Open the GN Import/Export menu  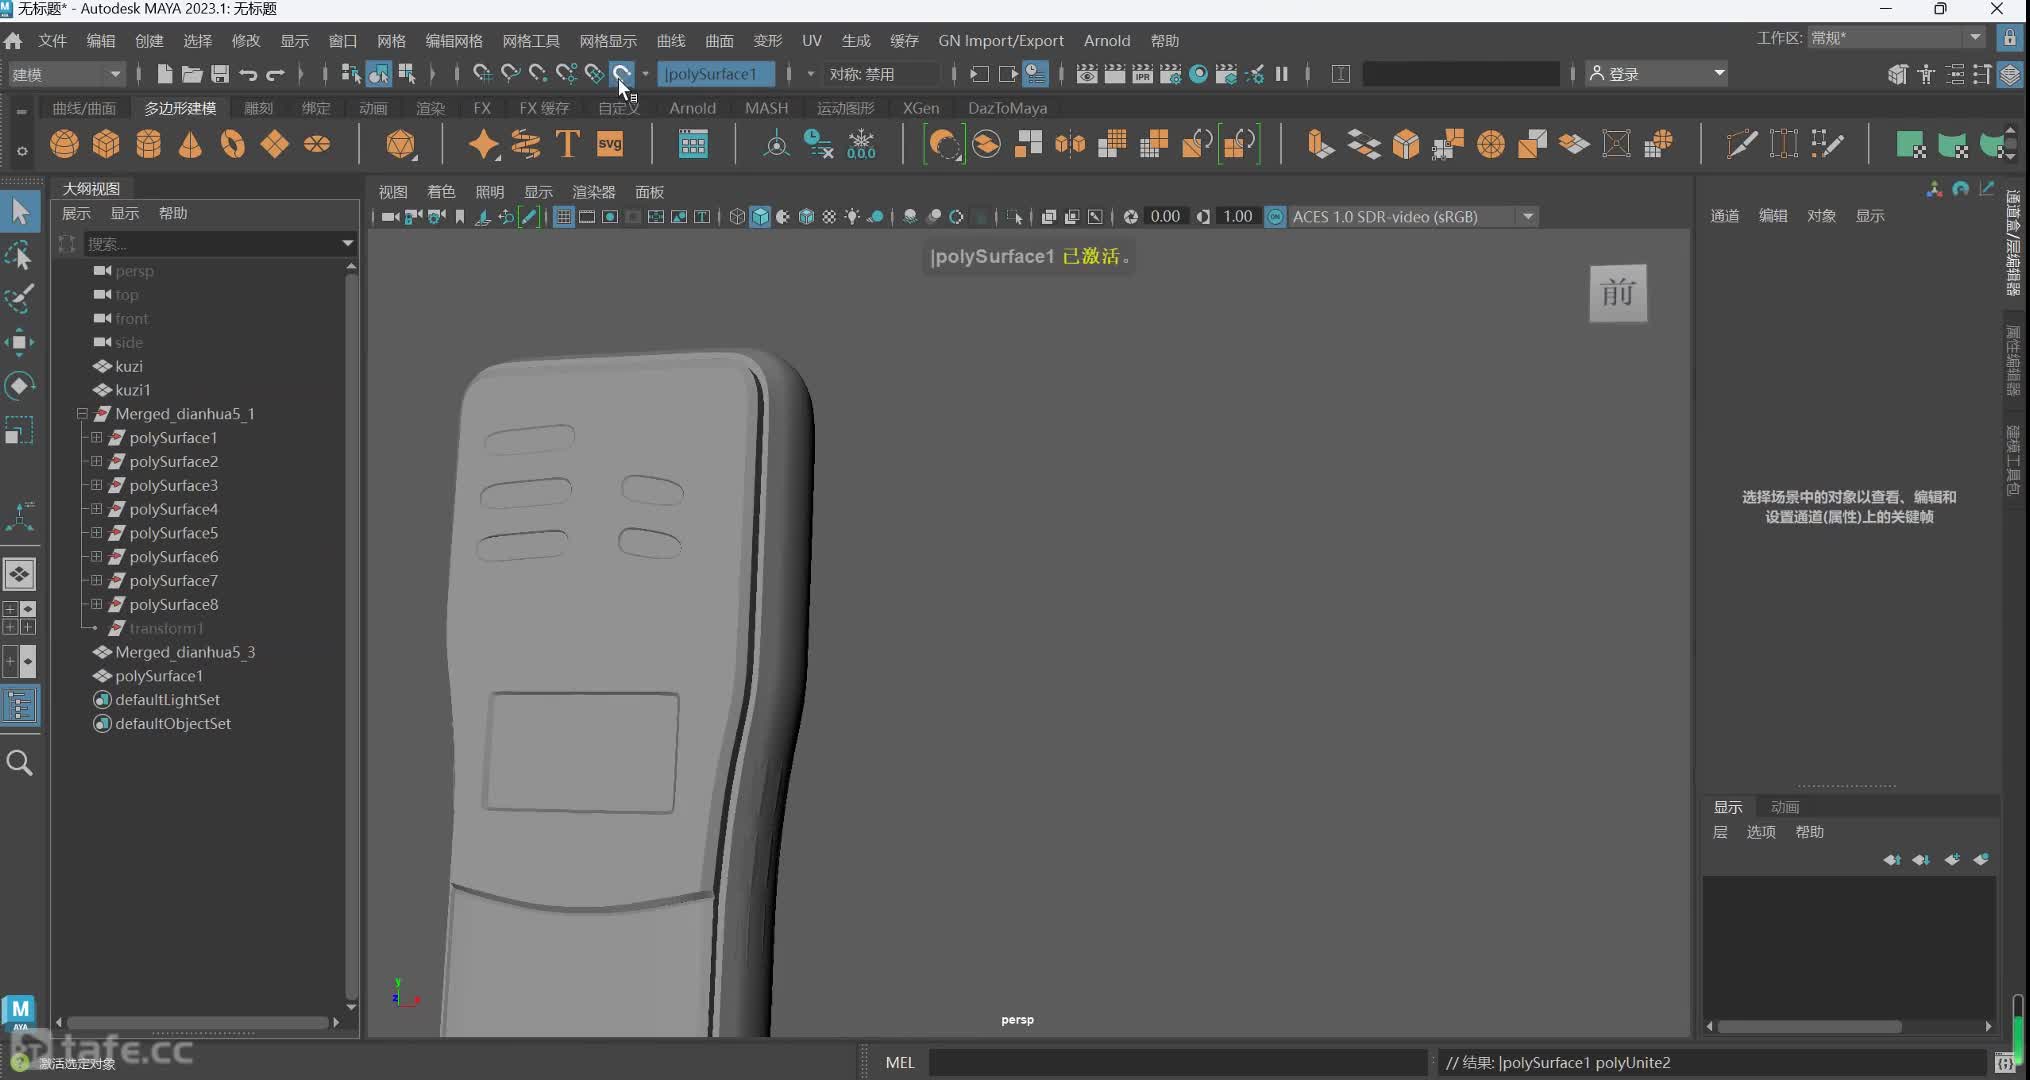[x=1001, y=41]
